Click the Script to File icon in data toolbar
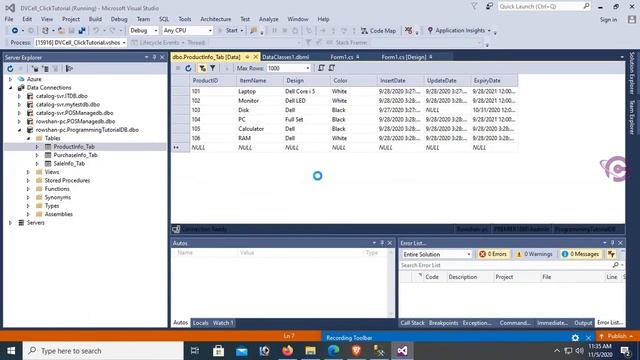Screen dimensions: 640x360 coord(332,68)
